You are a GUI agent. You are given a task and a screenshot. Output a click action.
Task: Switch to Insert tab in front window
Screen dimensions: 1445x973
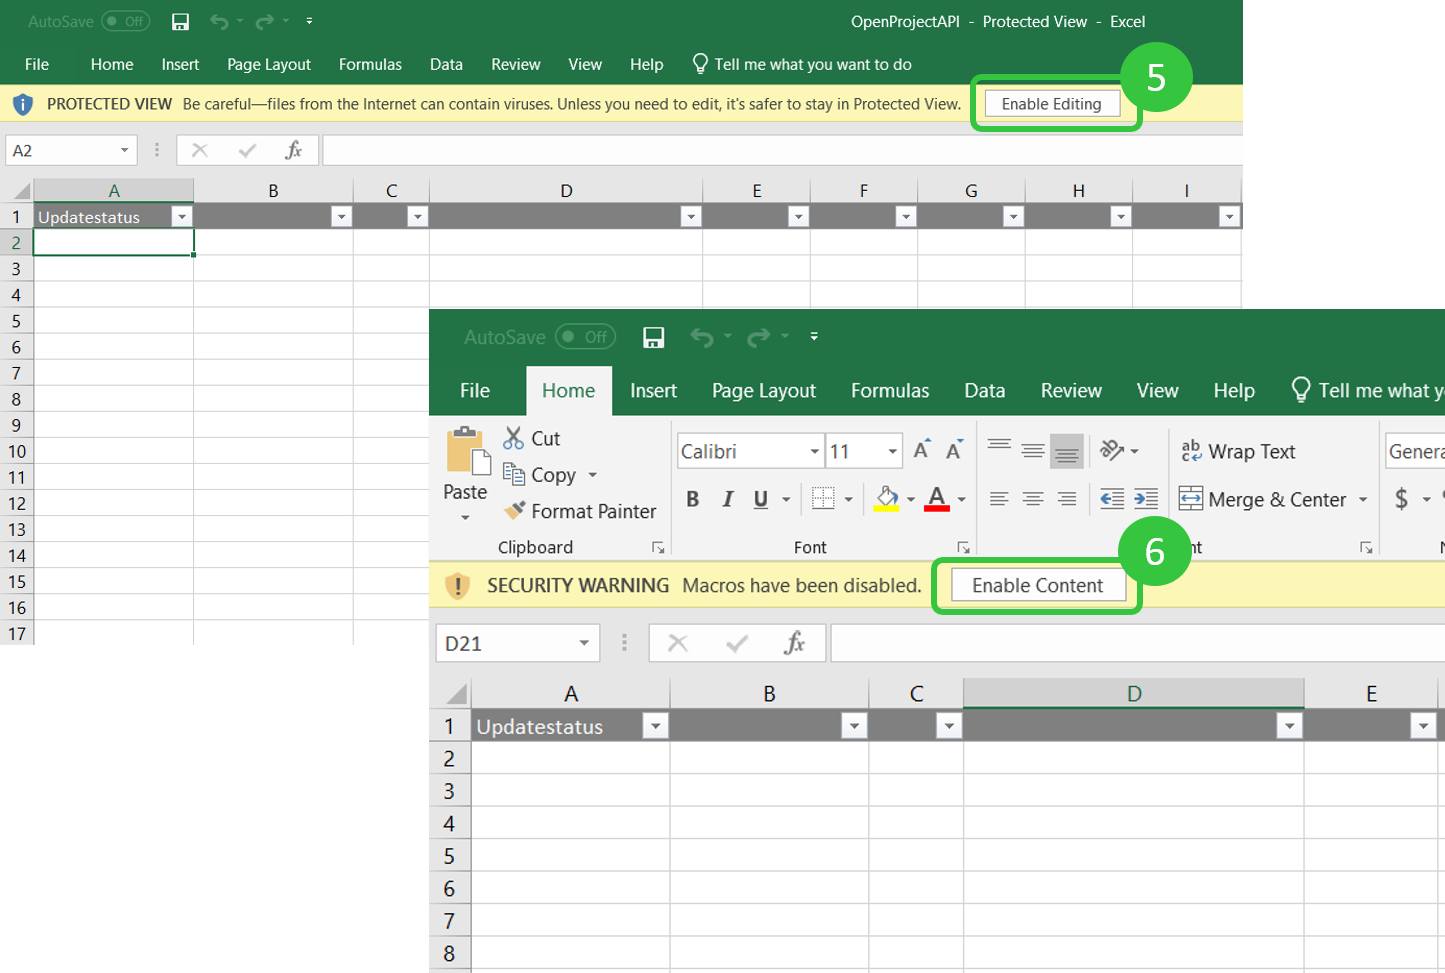pos(653,391)
